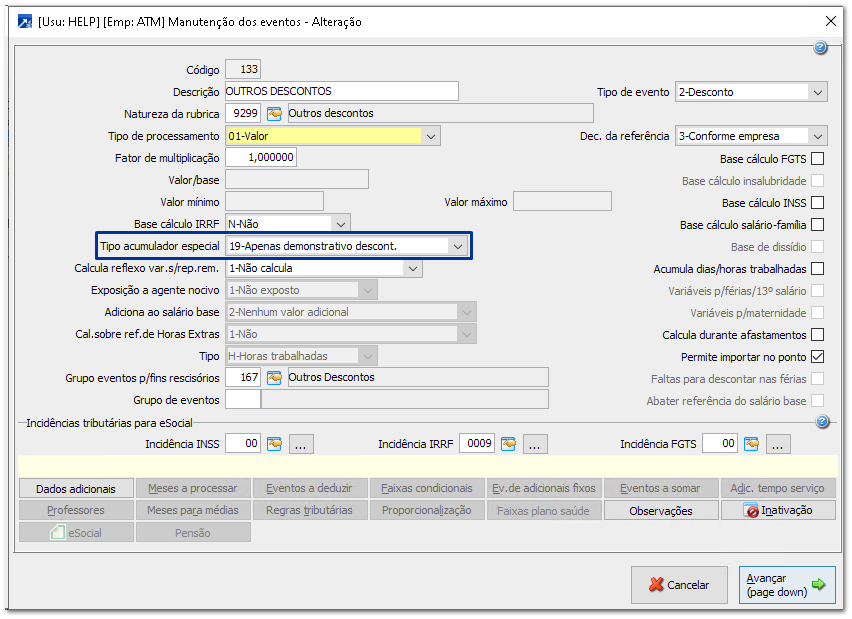Expand Tipo de processamento combo box
This screenshot has width=852, height=619.
(430, 136)
